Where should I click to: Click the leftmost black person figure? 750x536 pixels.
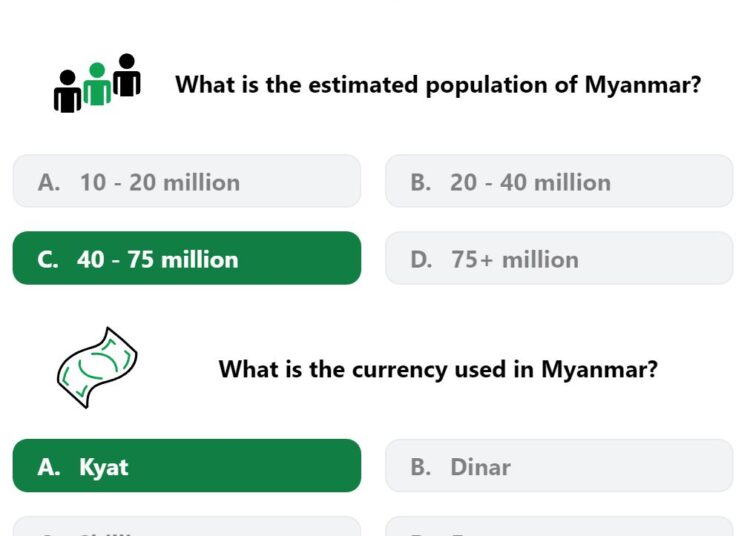click(x=67, y=91)
